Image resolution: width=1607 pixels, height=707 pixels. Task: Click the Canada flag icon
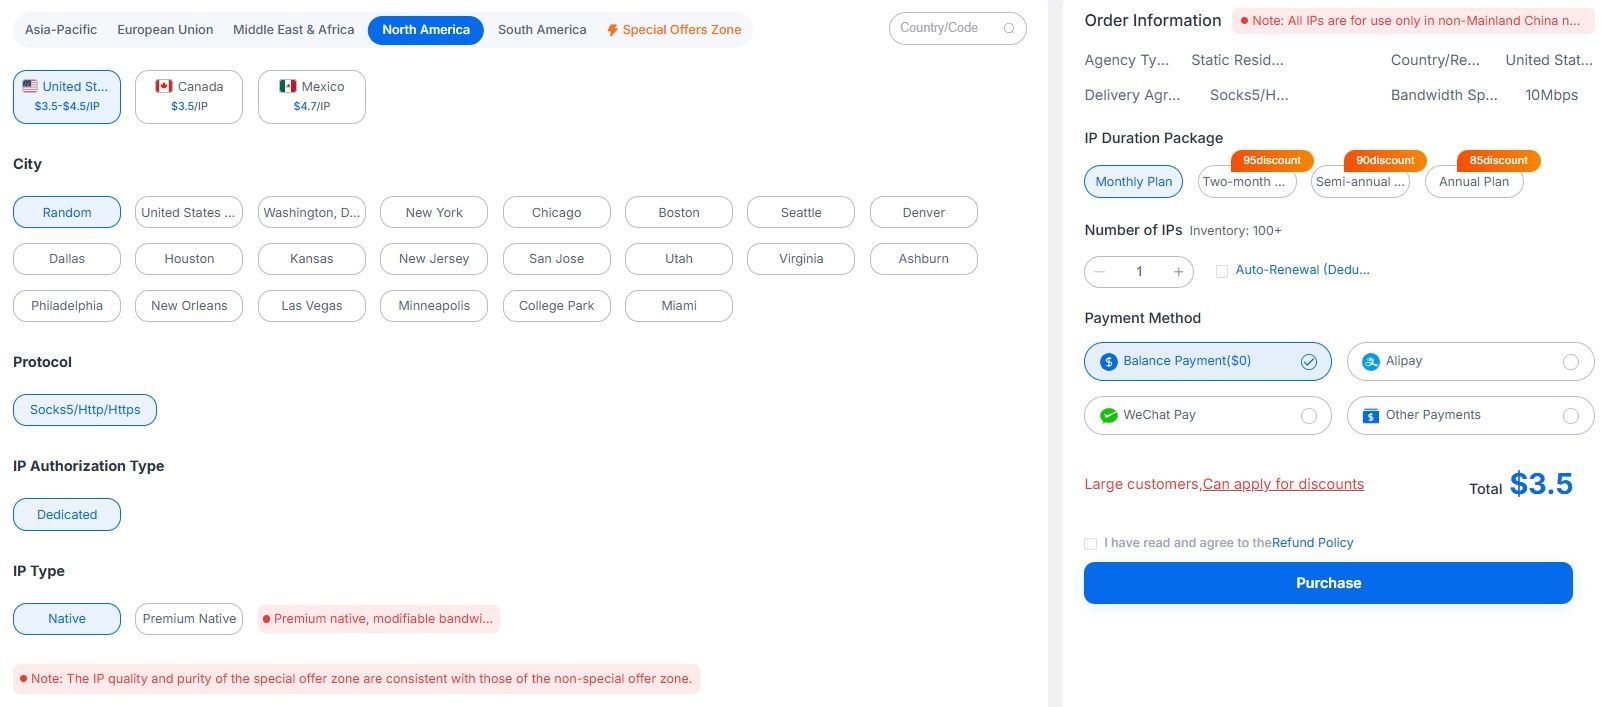coord(164,86)
